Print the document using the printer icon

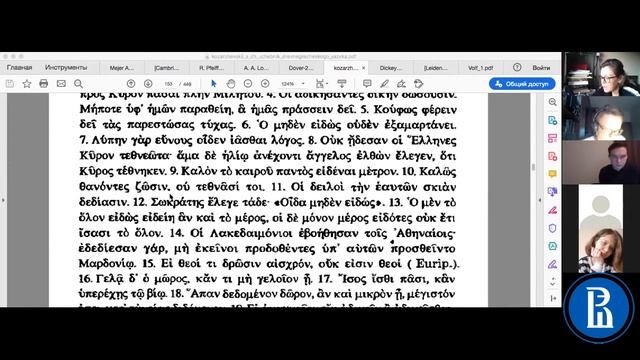[x=44, y=84]
